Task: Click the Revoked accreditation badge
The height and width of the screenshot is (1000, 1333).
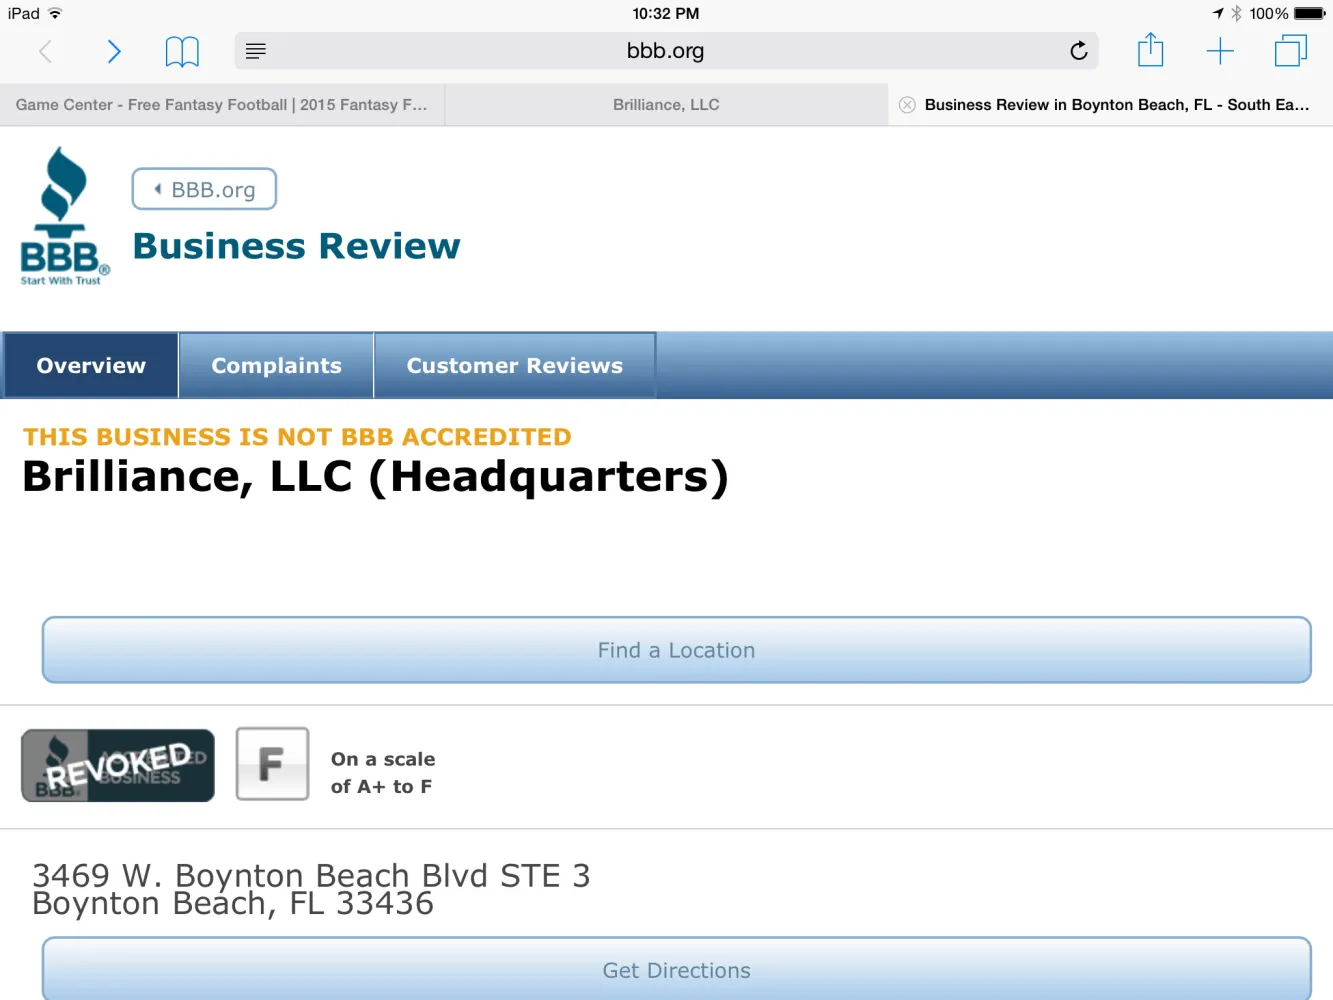Action: point(118,766)
